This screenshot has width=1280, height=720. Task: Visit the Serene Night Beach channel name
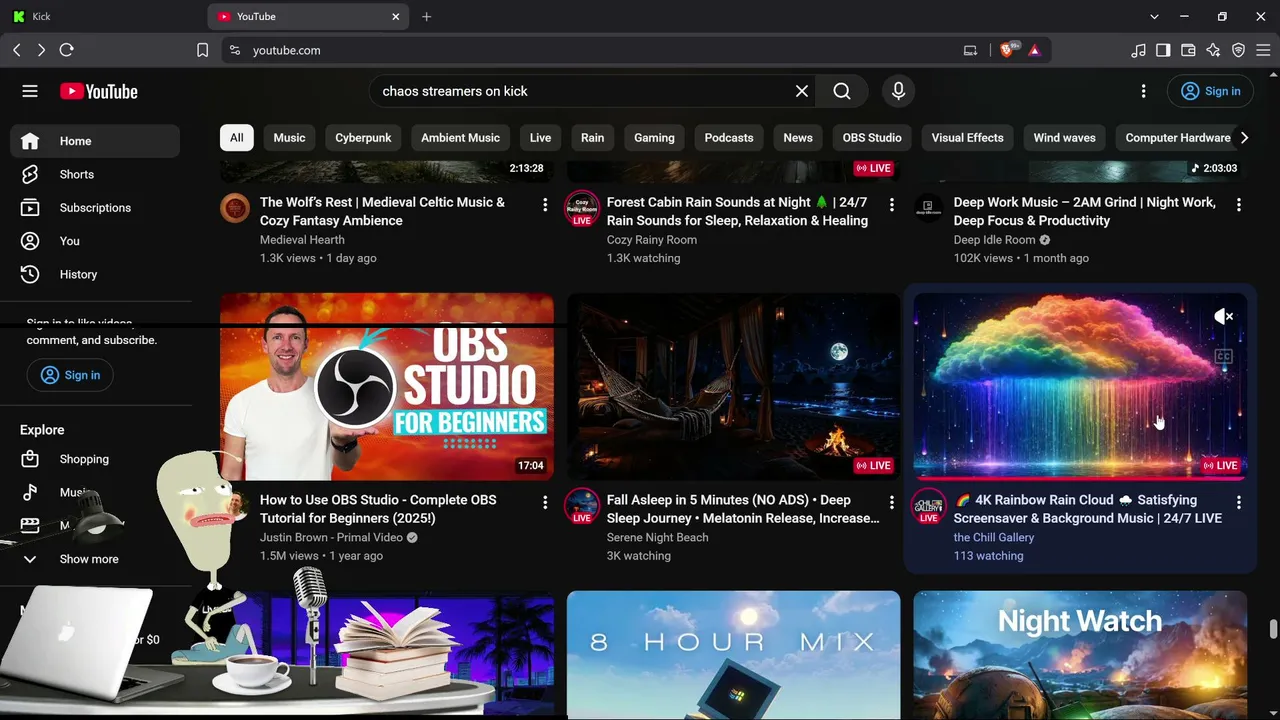tap(658, 537)
